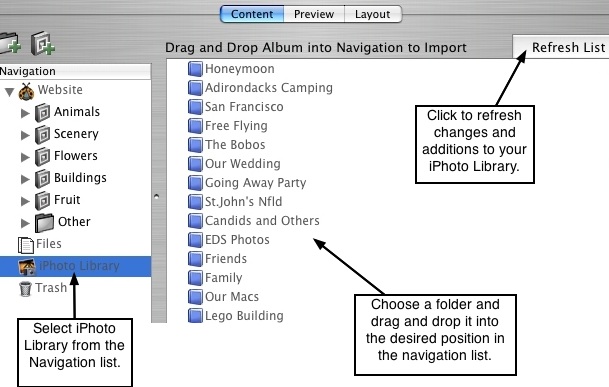The image size is (609, 387).
Task: Select the Flowers navigation item
Action: click(x=76, y=156)
